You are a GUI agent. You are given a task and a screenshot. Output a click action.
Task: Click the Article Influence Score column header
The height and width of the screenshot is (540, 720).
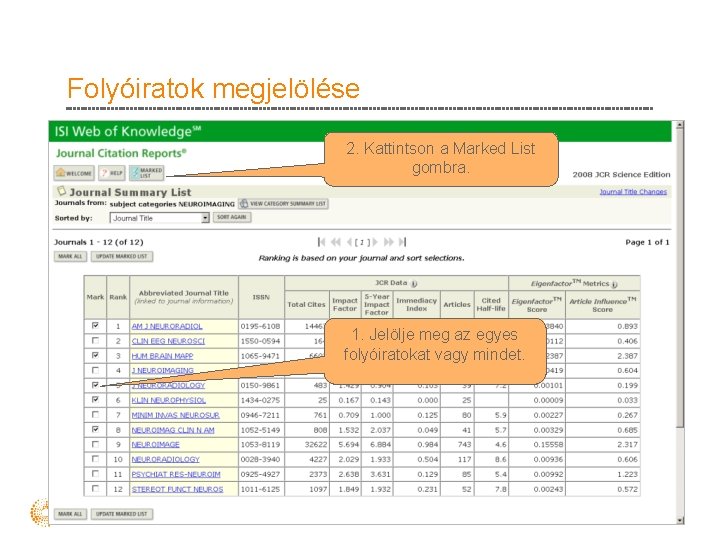coord(602,305)
